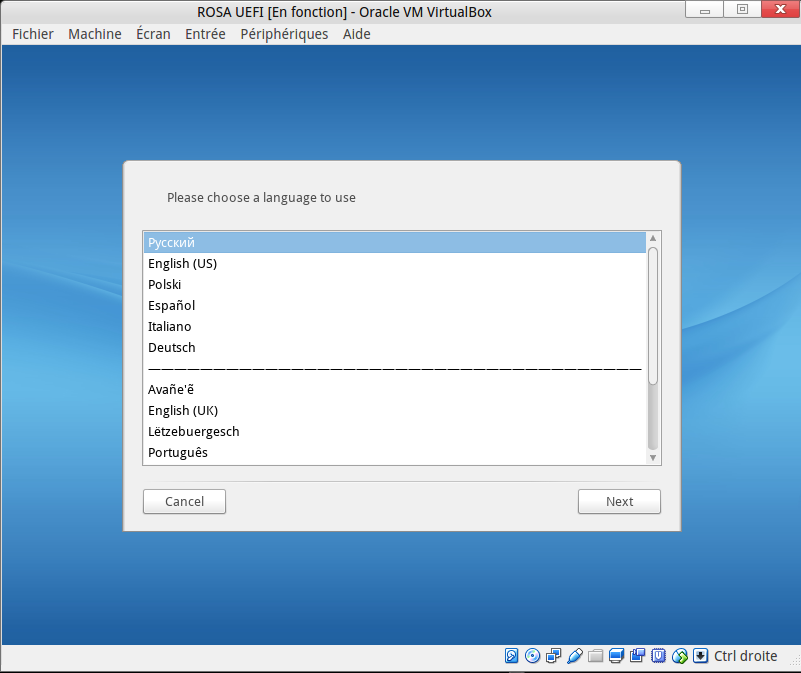
Task: Select Lëtzebuergesch language
Action: (x=395, y=431)
